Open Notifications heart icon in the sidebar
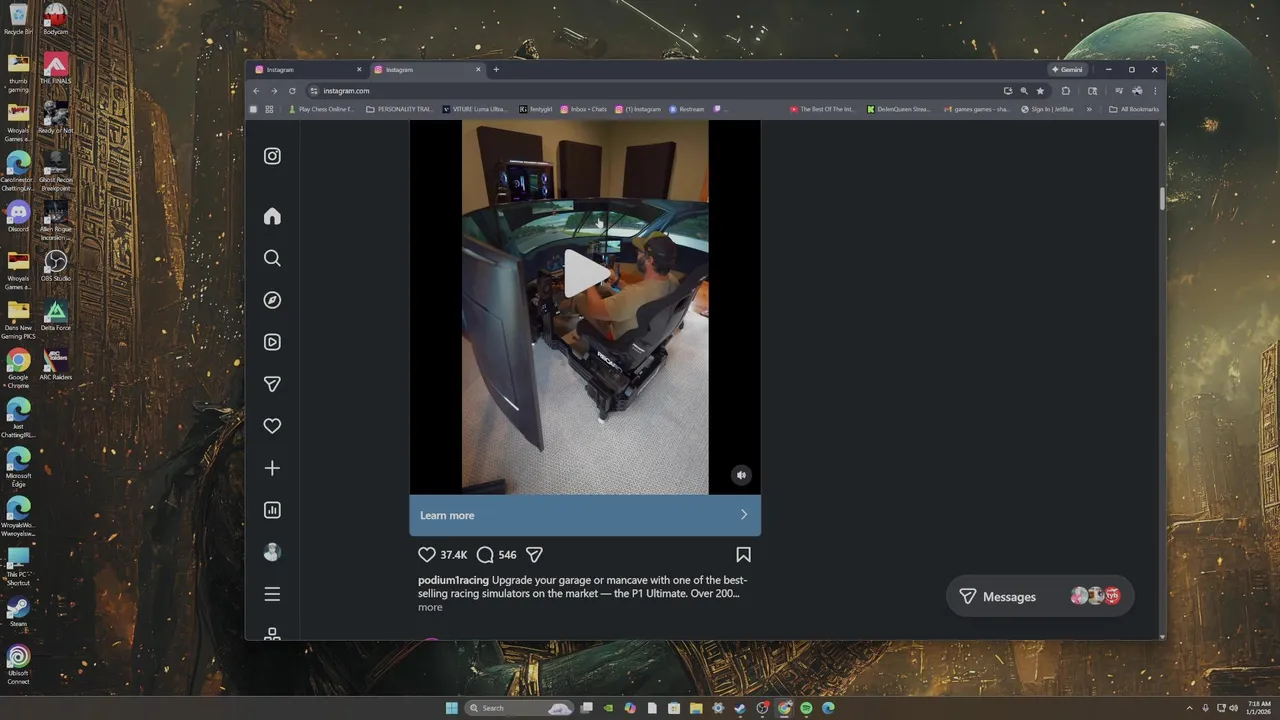 (272, 426)
